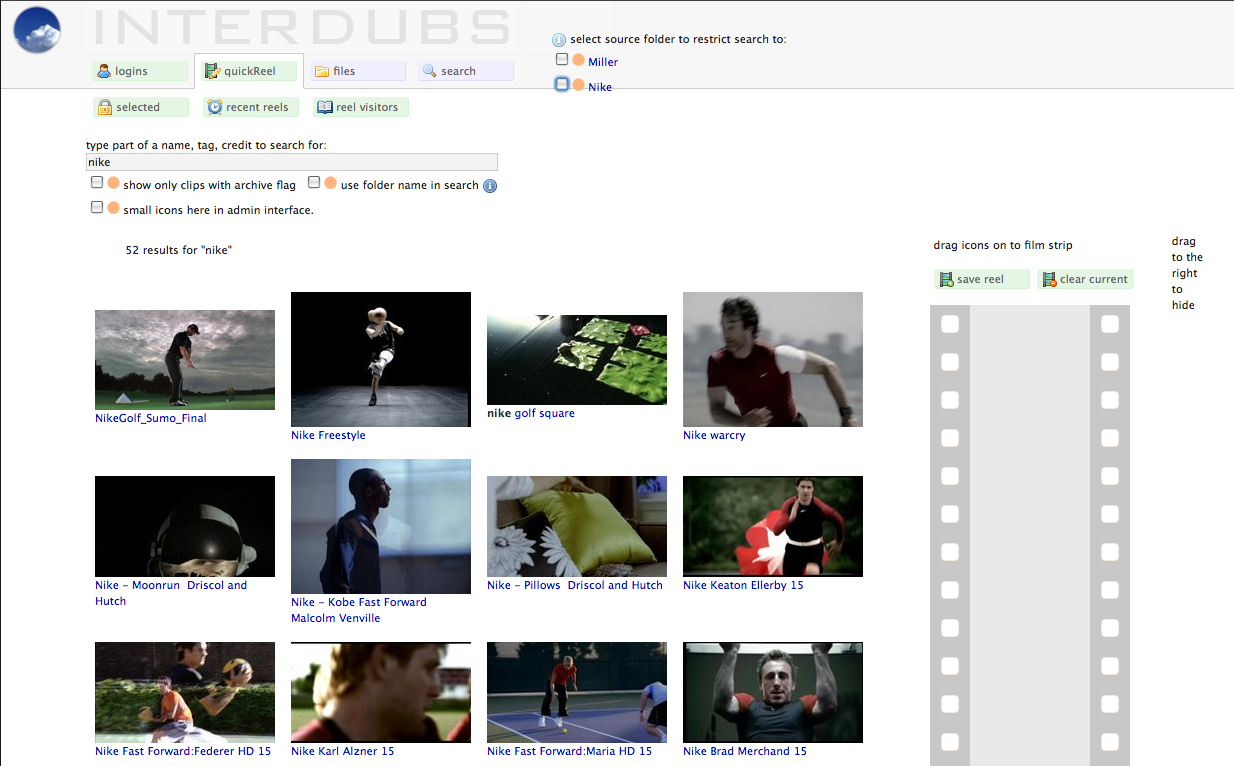Enable 'show only clips with archive flag'
Viewport: 1234px width, 766px height.
coord(97,183)
